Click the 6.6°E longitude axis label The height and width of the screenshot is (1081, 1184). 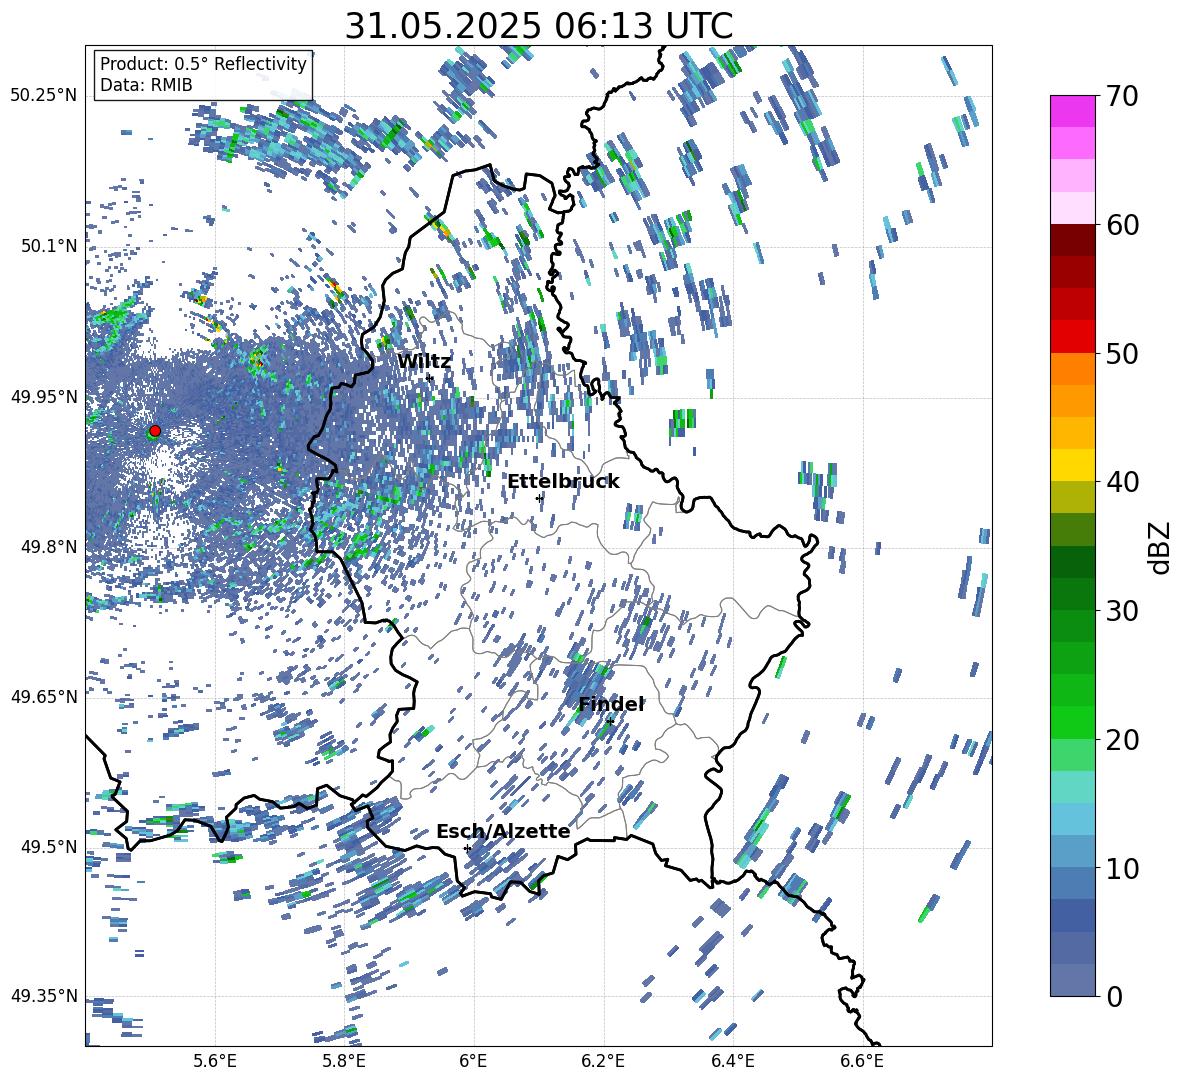pyautogui.click(x=862, y=1061)
